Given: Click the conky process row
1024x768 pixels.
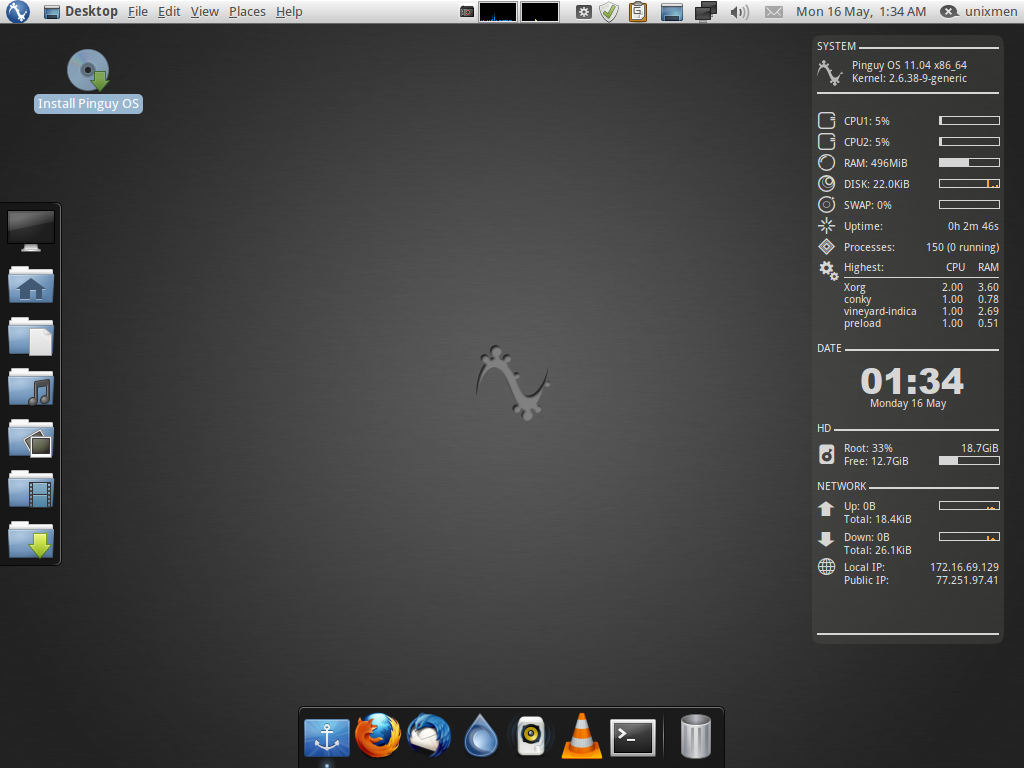Looking at the screenshot, I should [x=921, y=299].
